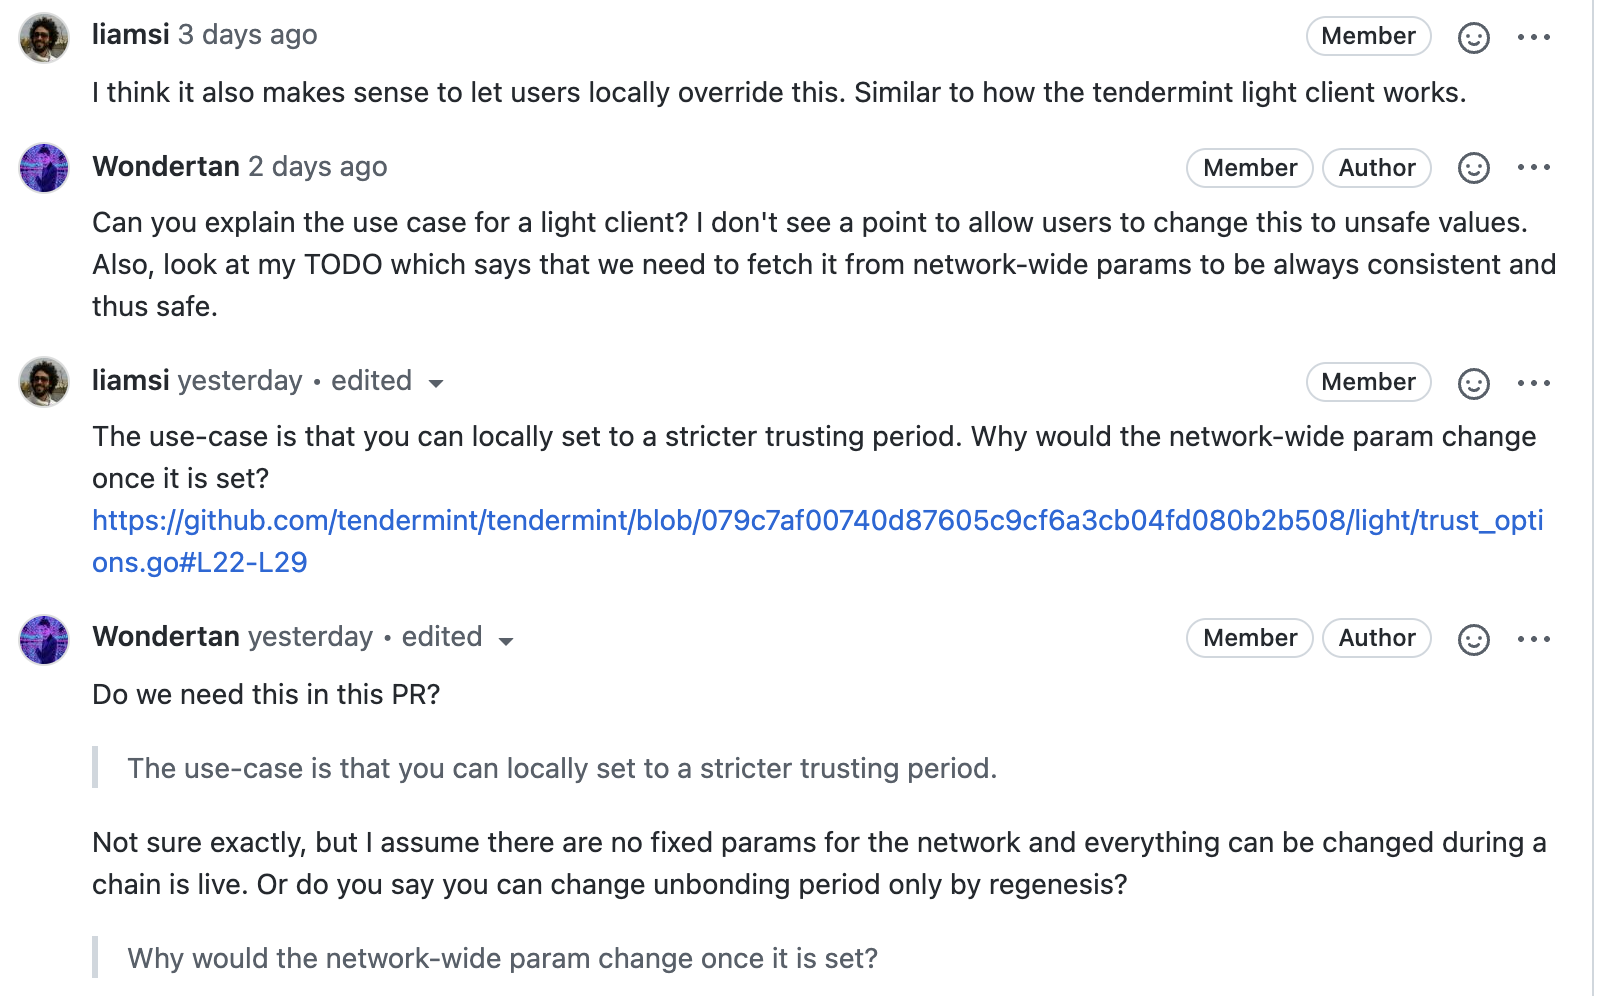Click liamsi's avatar on the edited comment
Screen dimensions: 1598x996
coord(42,383)
